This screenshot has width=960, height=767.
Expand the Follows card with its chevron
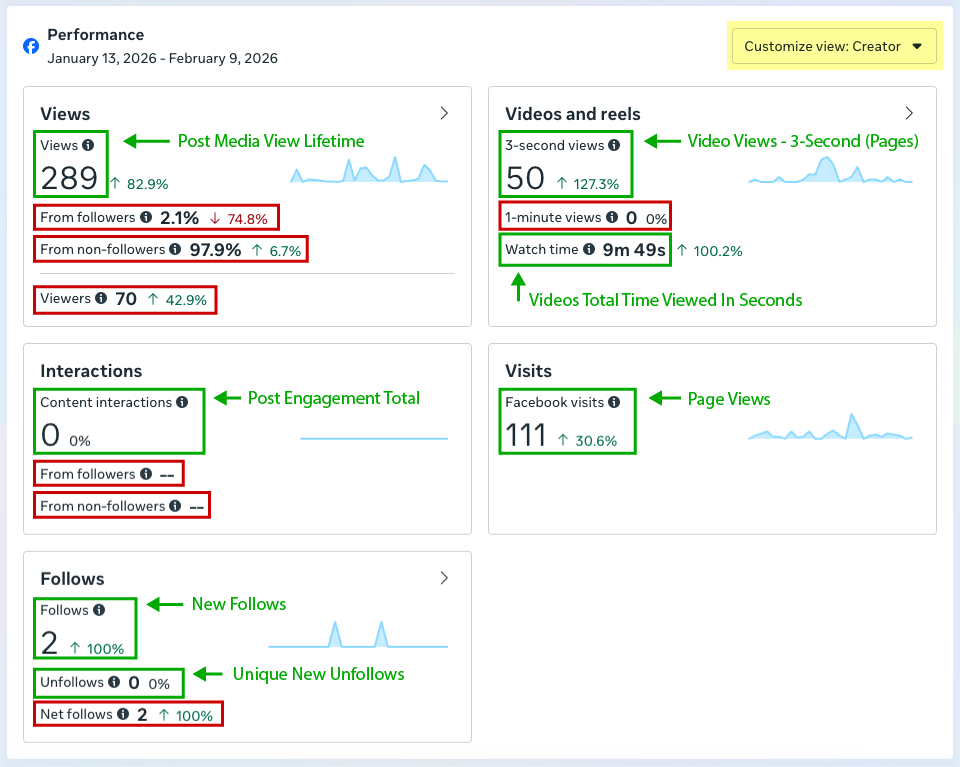[445, 578]
